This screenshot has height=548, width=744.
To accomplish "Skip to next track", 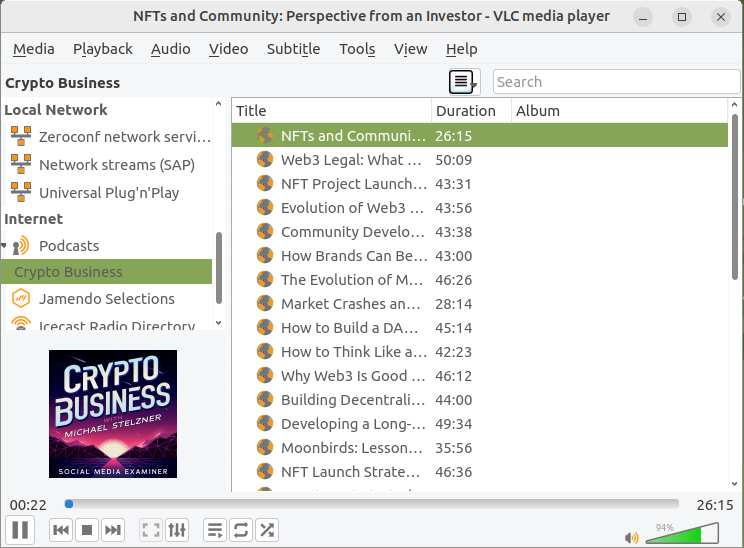I will [113, 529].
